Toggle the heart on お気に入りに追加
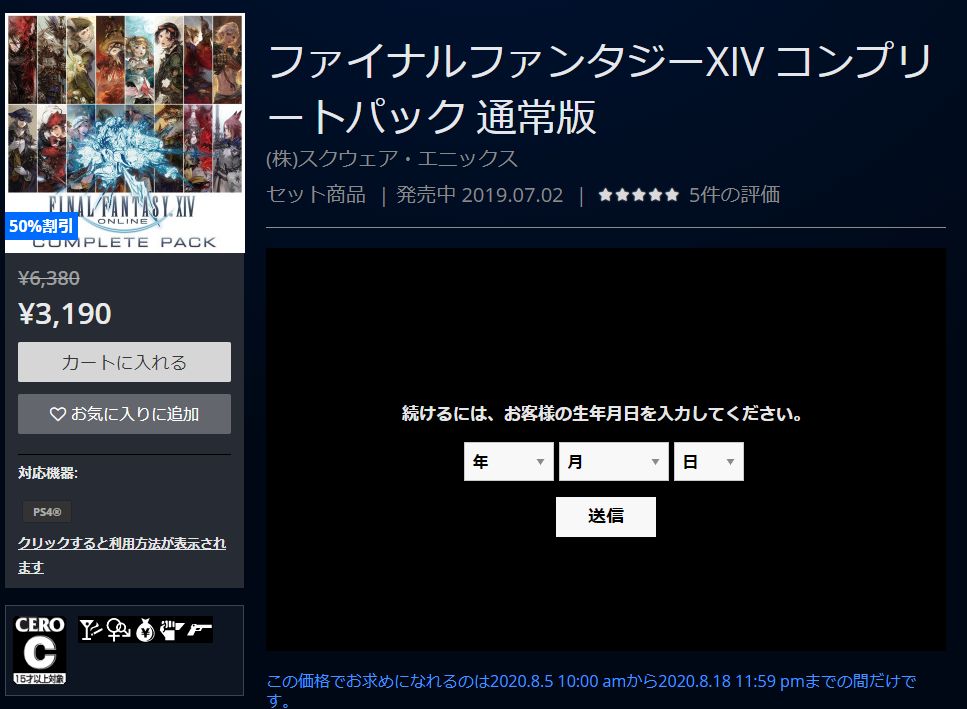The image size is (967, 709). 124,413
